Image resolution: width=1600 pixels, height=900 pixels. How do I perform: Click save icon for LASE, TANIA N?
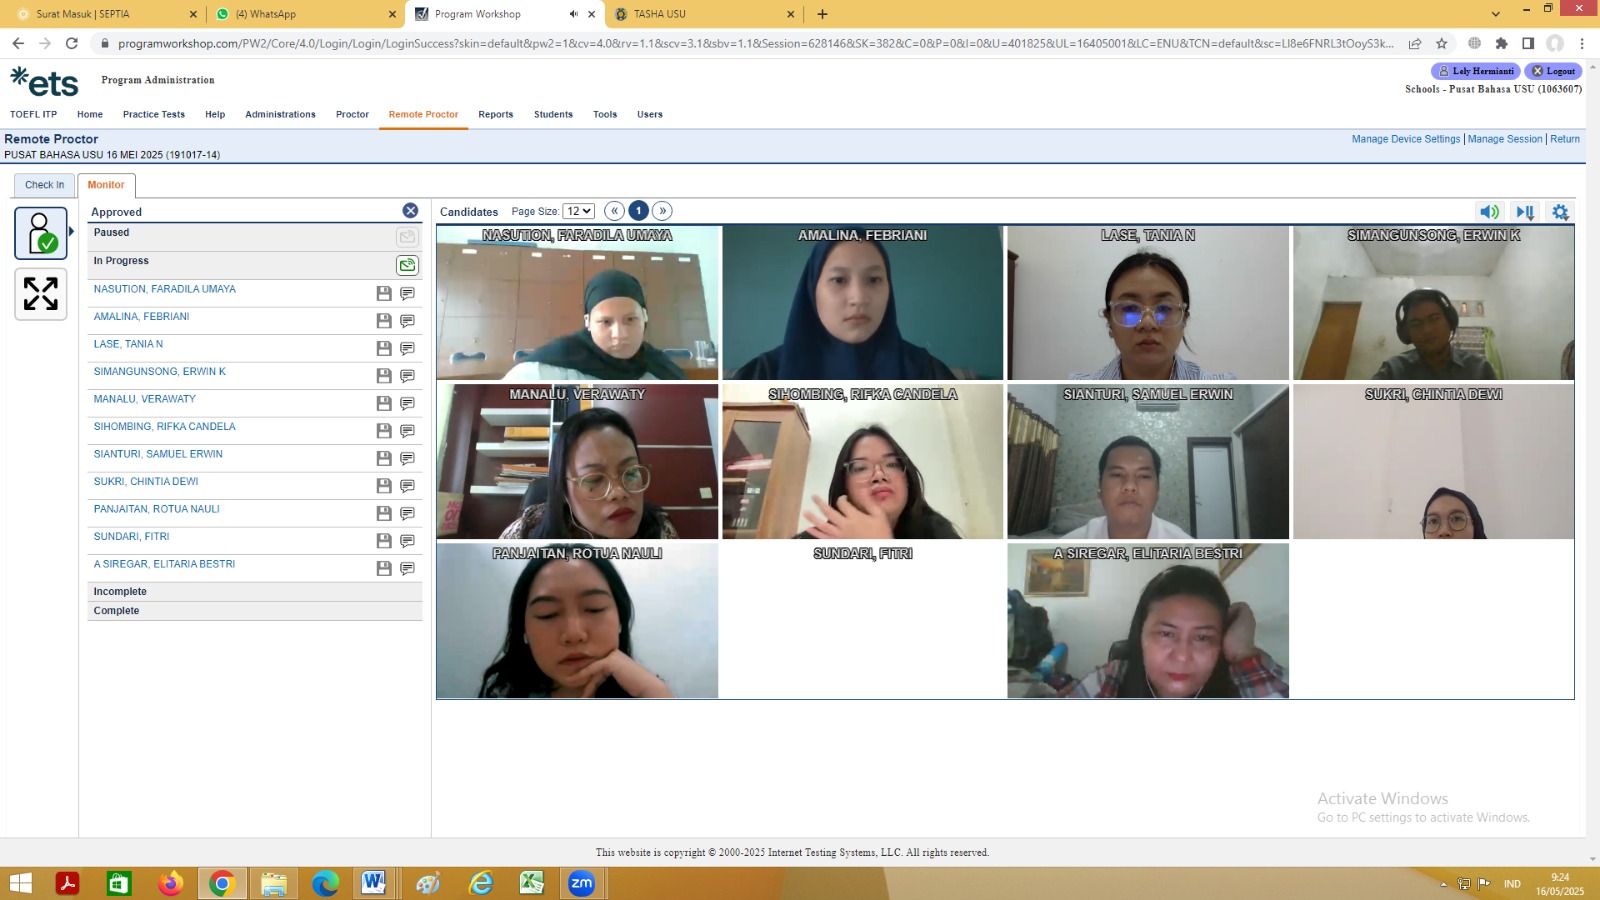(x=384, y=348)
